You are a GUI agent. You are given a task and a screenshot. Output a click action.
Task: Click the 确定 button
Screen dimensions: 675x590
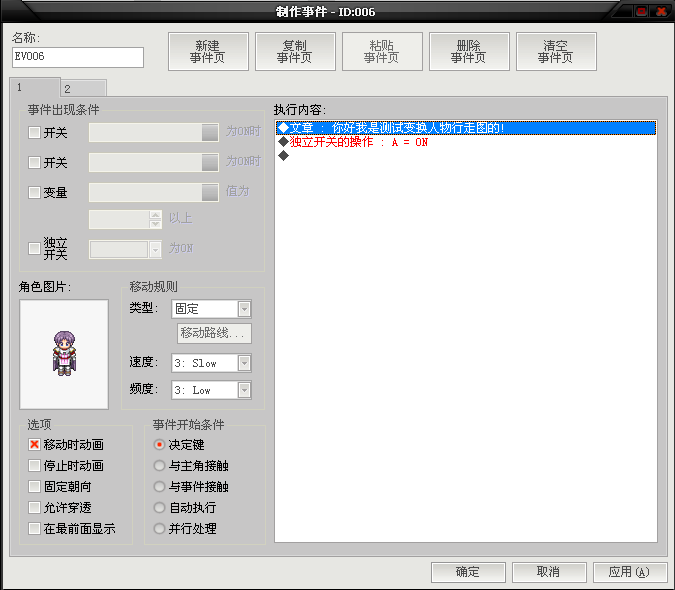468,572
